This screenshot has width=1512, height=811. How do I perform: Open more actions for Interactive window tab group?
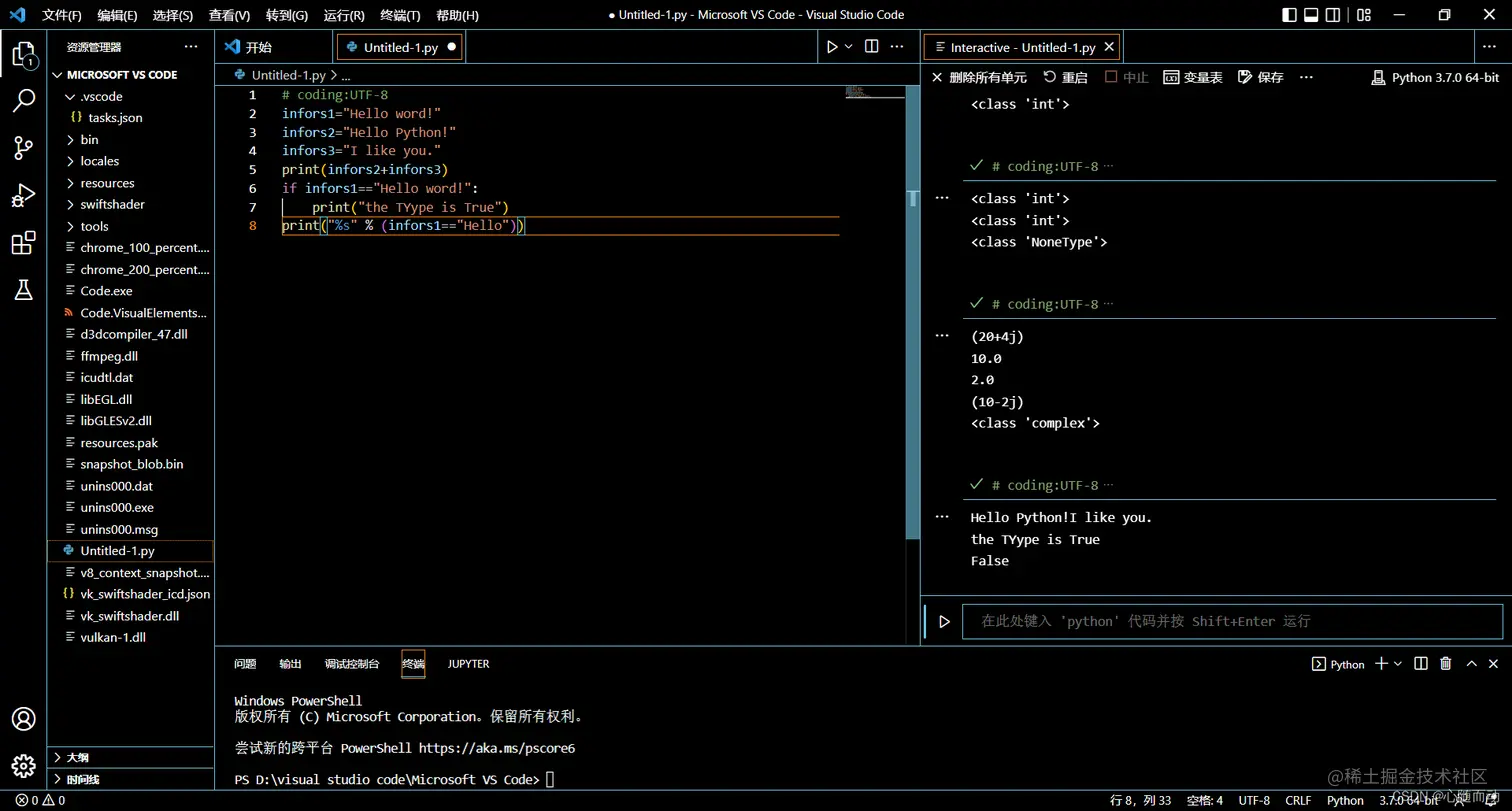(x=1490, y=47)
